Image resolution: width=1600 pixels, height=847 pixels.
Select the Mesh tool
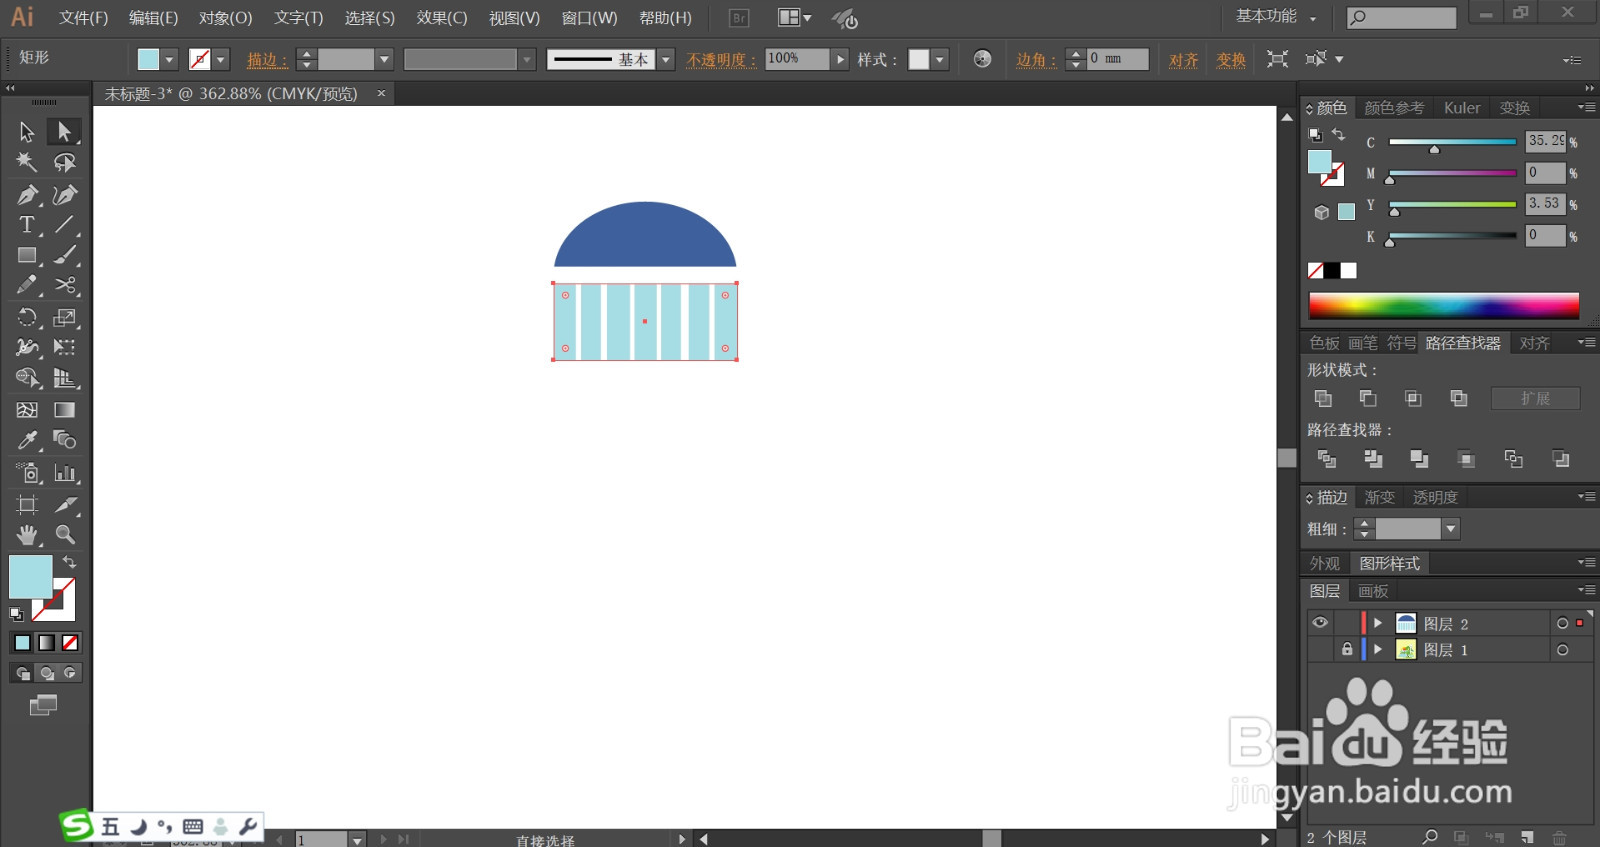27,410
